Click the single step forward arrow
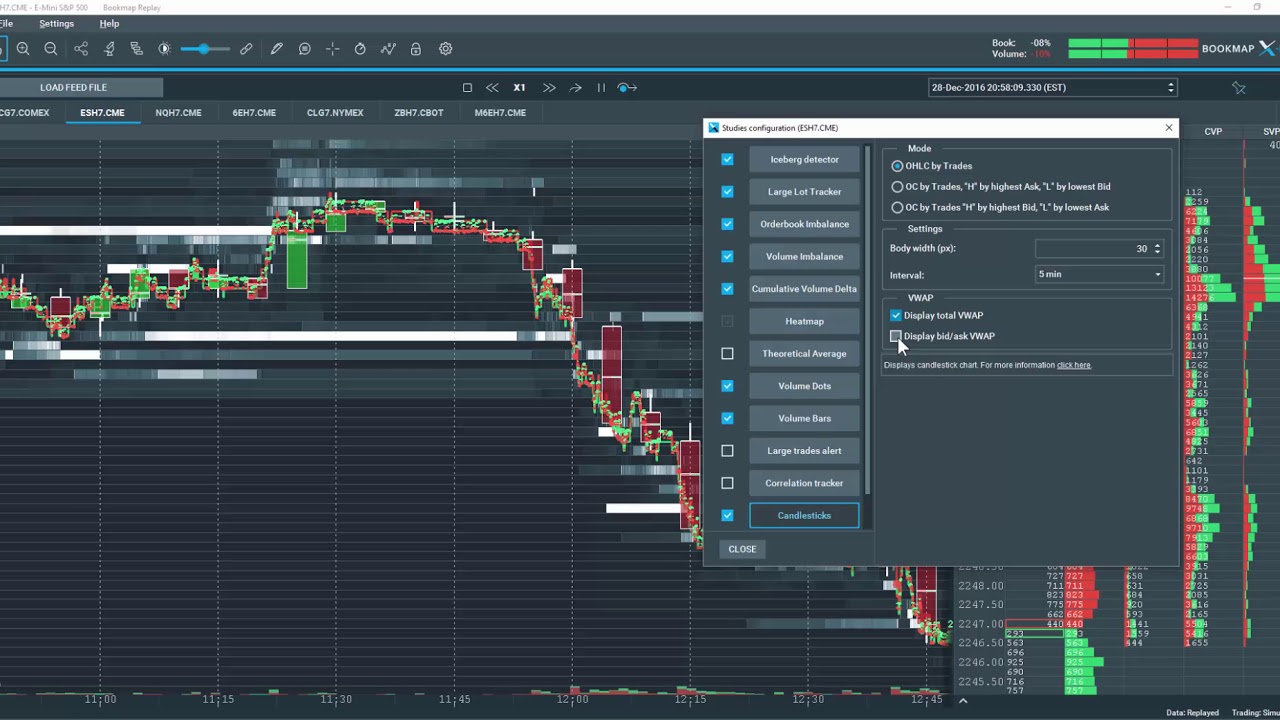The width and height of the screenshot is (1280, 720). pyautogui.click(x=576, y=88)
